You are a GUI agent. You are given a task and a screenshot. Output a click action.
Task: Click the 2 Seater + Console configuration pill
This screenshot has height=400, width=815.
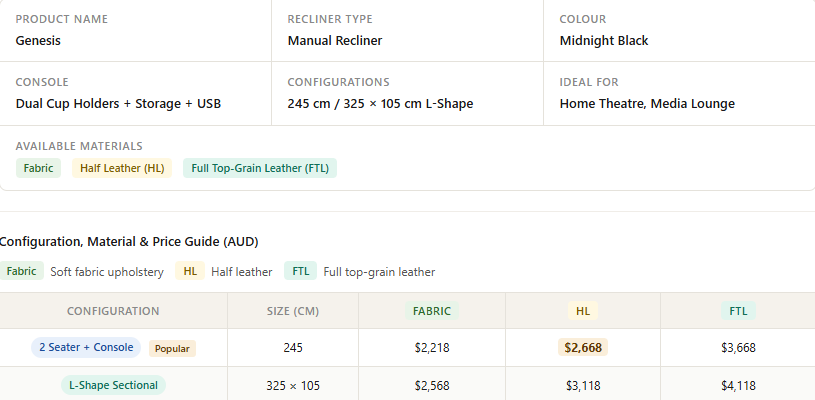(86, 348)
